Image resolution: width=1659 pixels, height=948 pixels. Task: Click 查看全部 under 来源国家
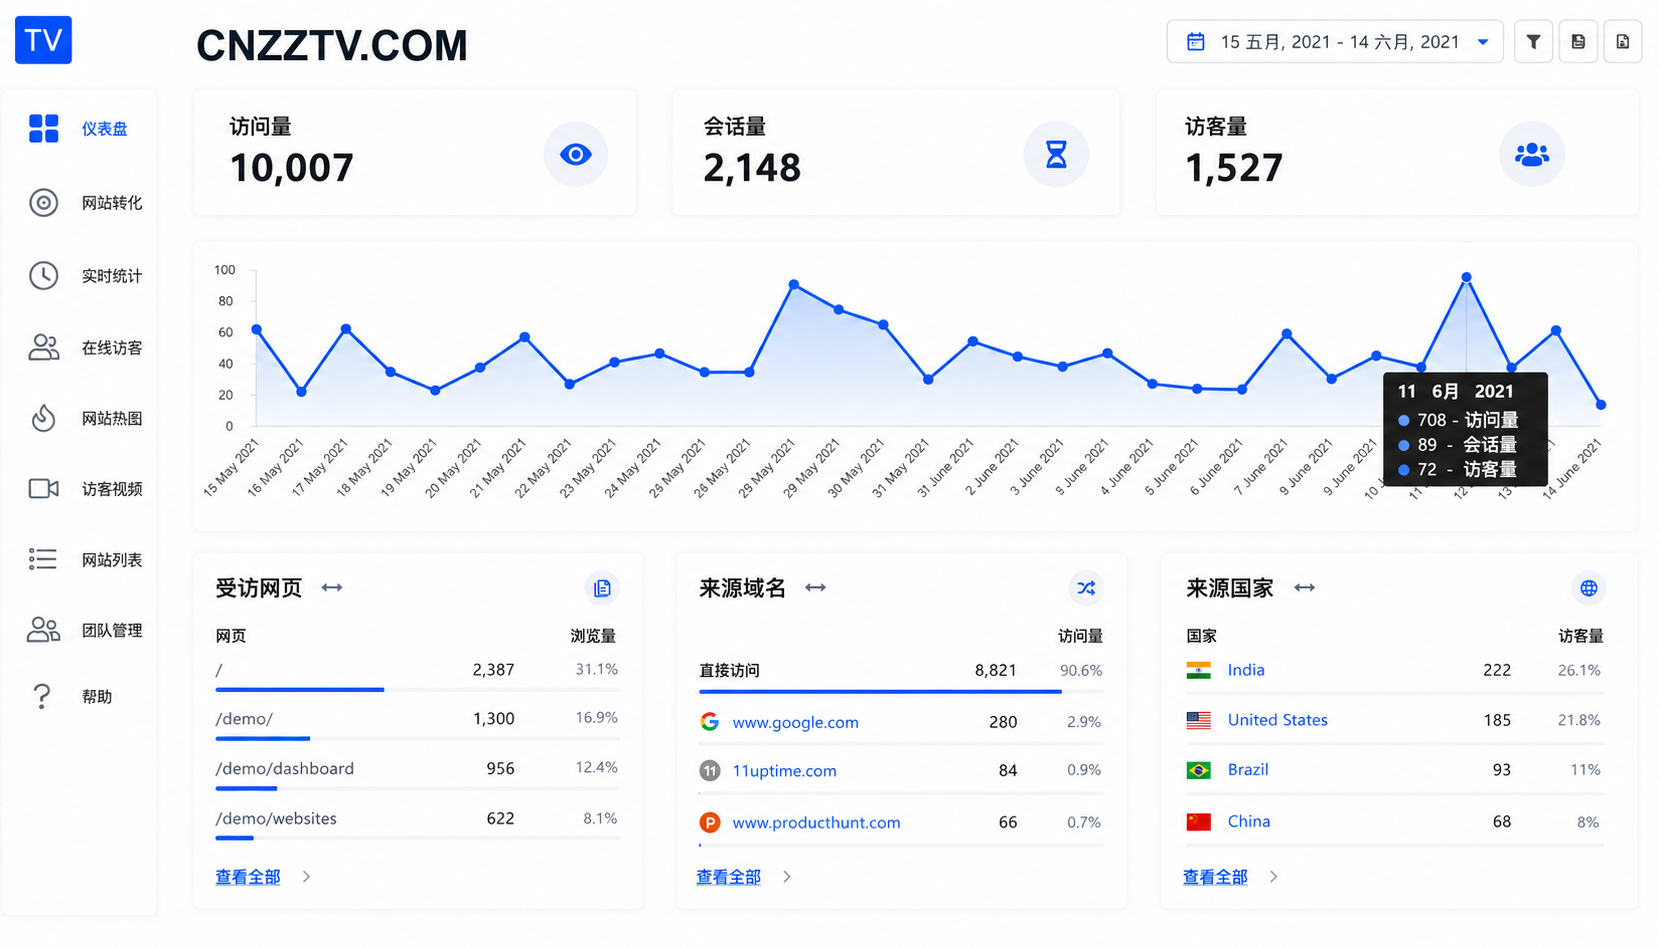(x=1215, y=877)
